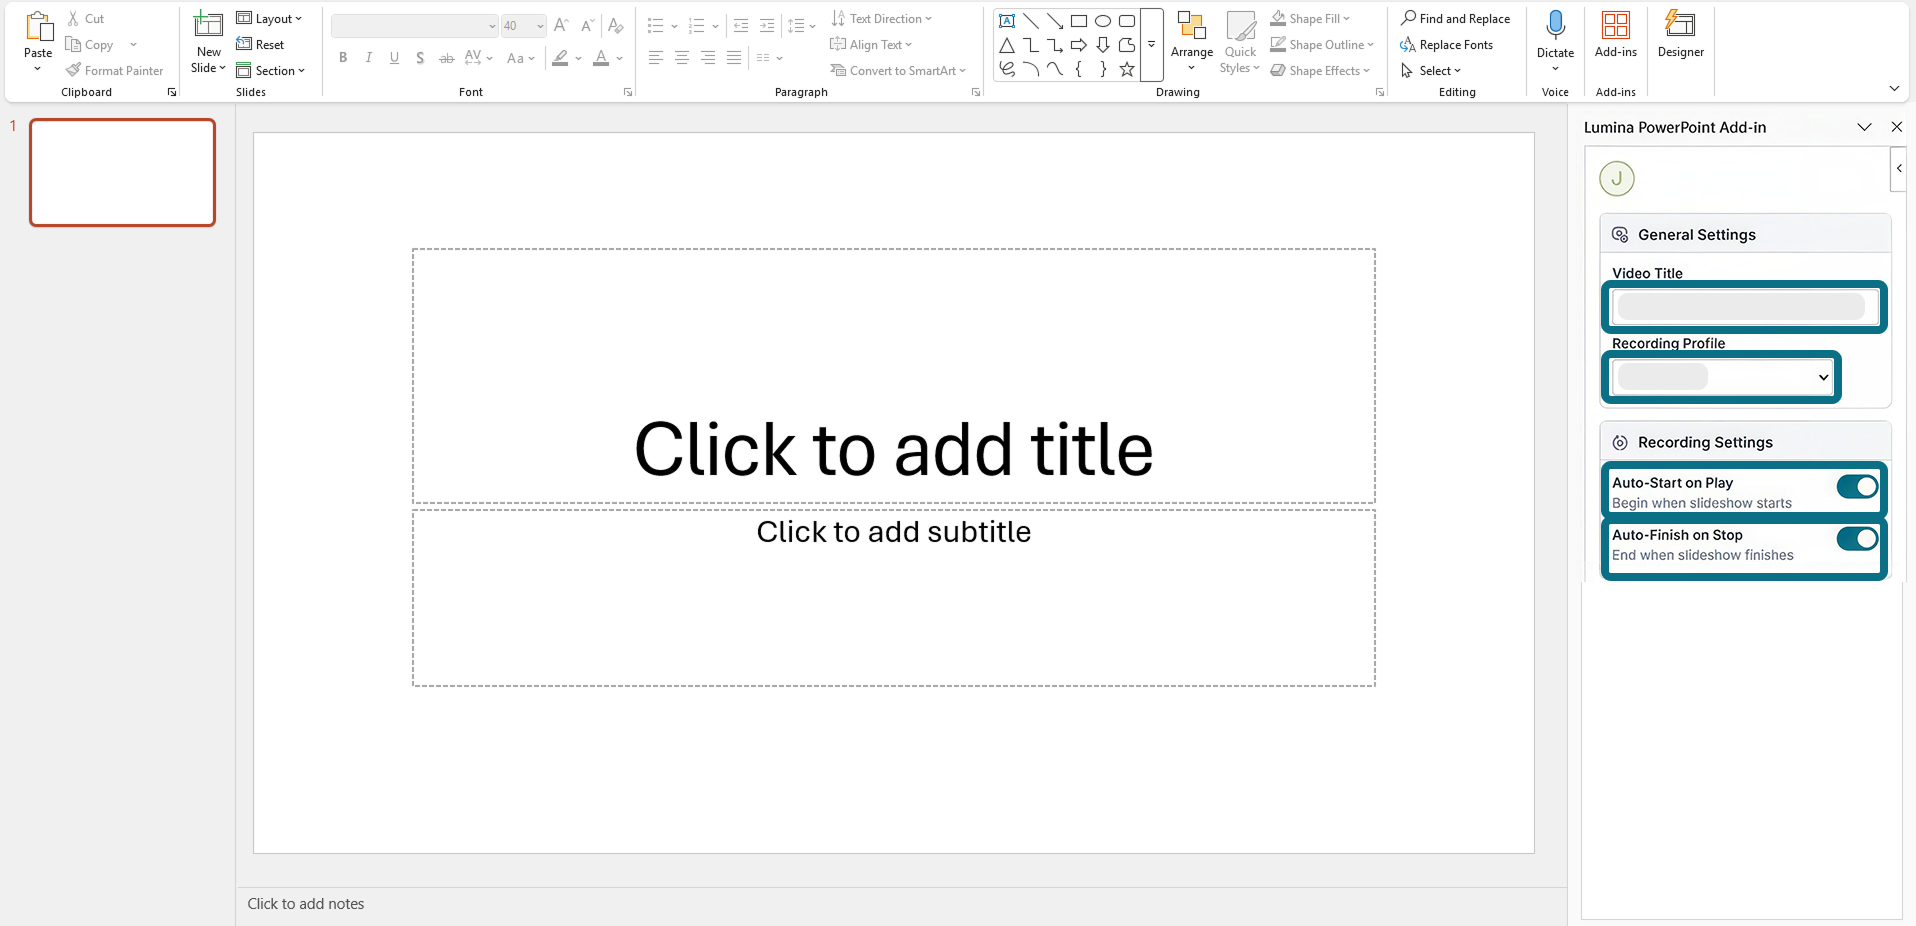This screenshot has height=926, width=1916.
Task: Open the Designer pane
Action: pos(1680,35)
